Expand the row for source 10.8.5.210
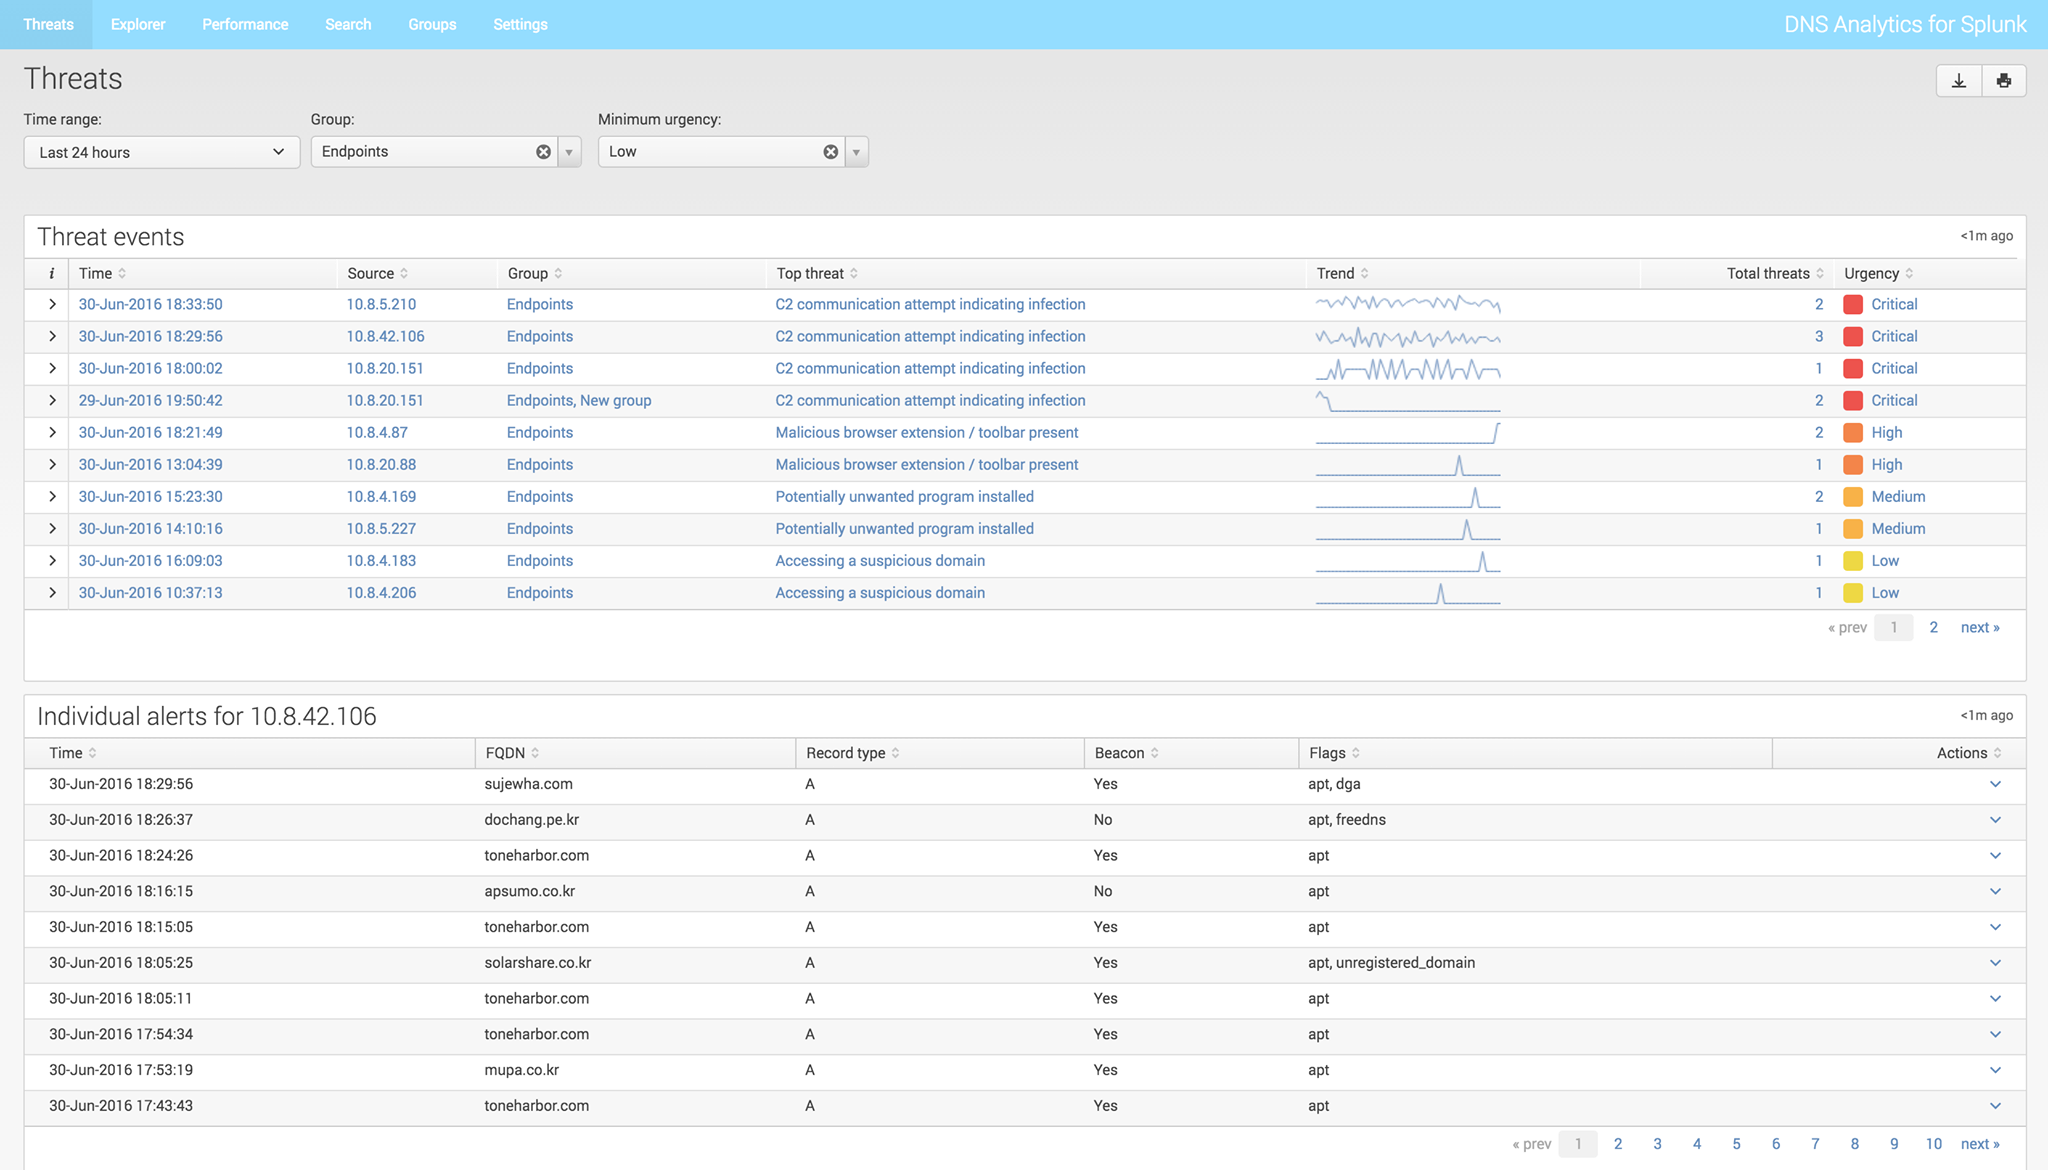Image resolution: width=2048 pixels, height=1170 pixels. point(52,304)
